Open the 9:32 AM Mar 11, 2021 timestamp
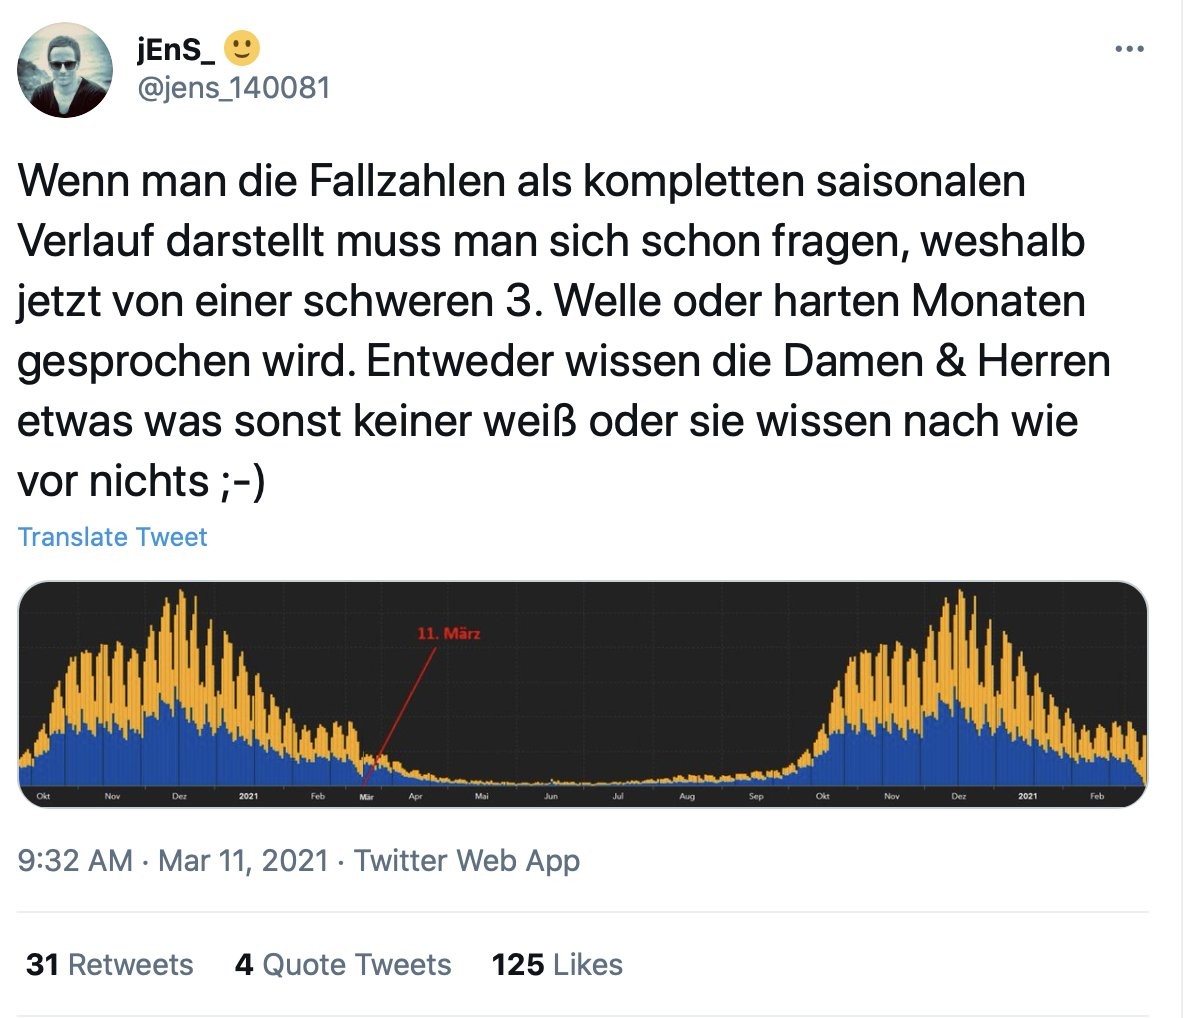The height and width of the screenshot is (1018, 1184). pyautogui.click(x=173, y=860)
